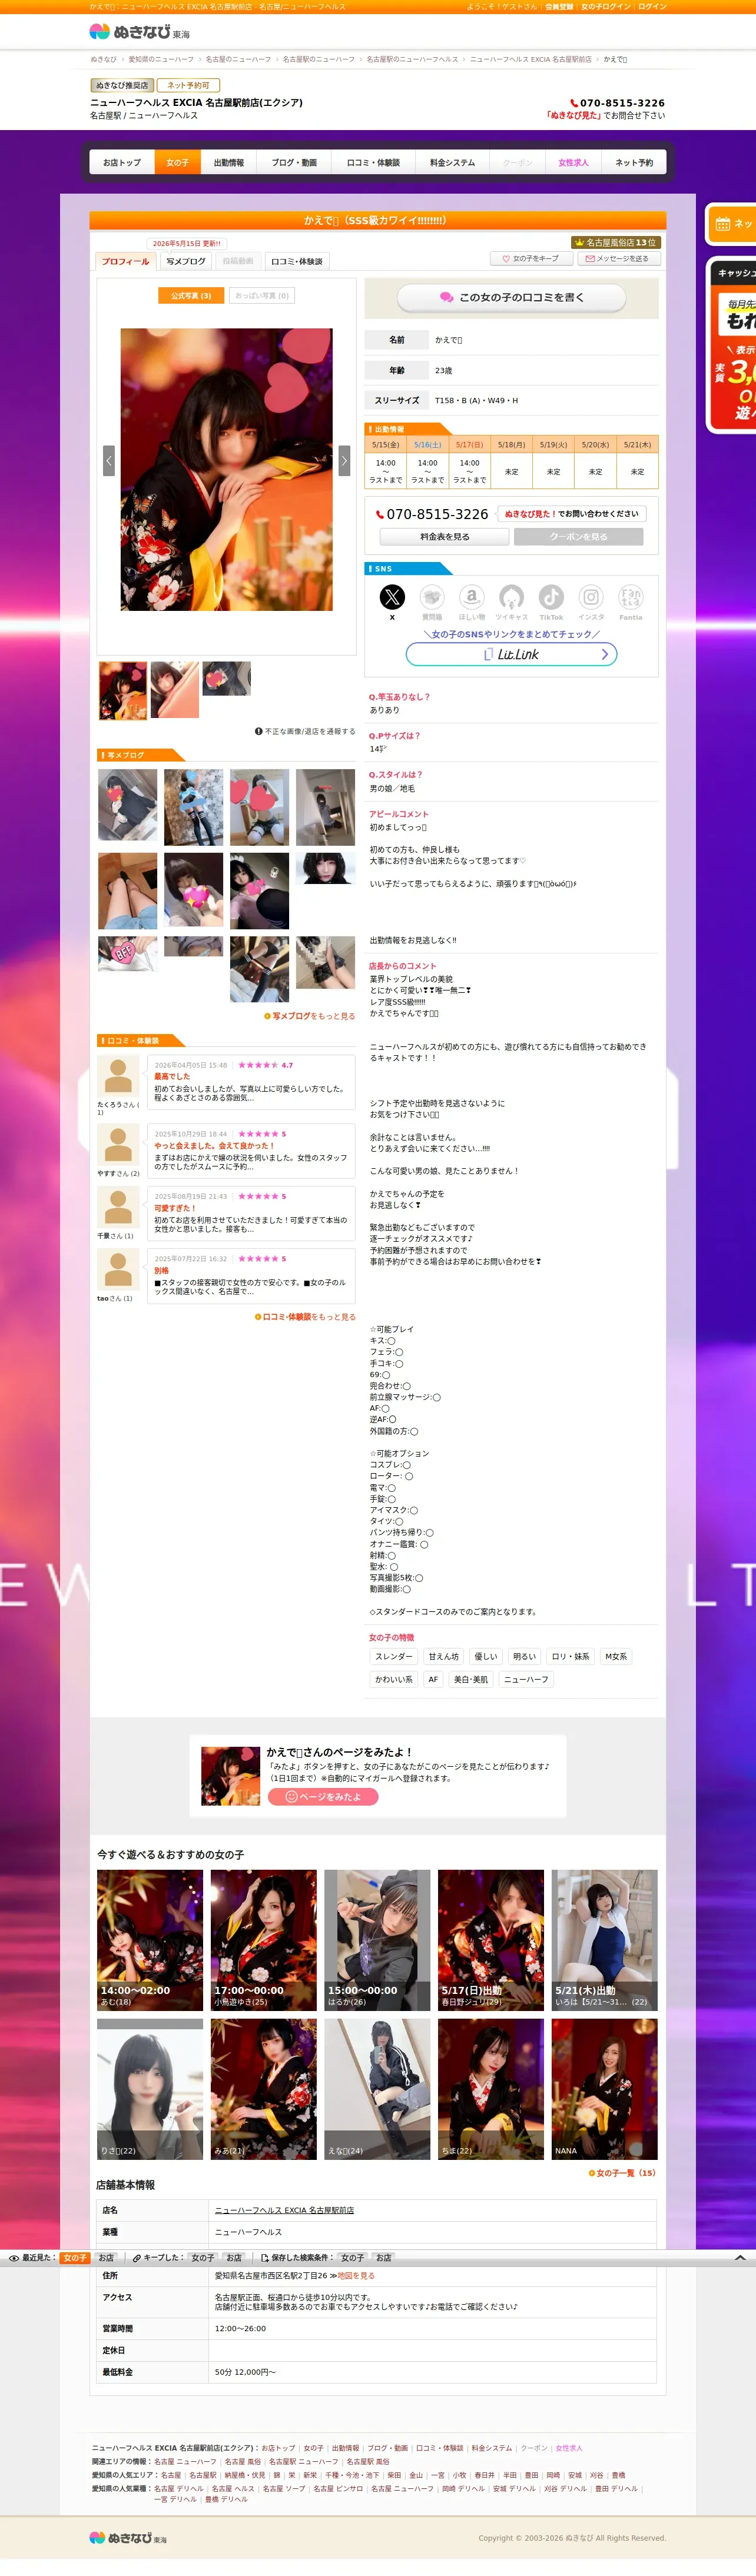Click the ぬきなび logo in the header
The height and width of the screenshot is (2576, 756).
pyautogui.click(x=139, y=32)
